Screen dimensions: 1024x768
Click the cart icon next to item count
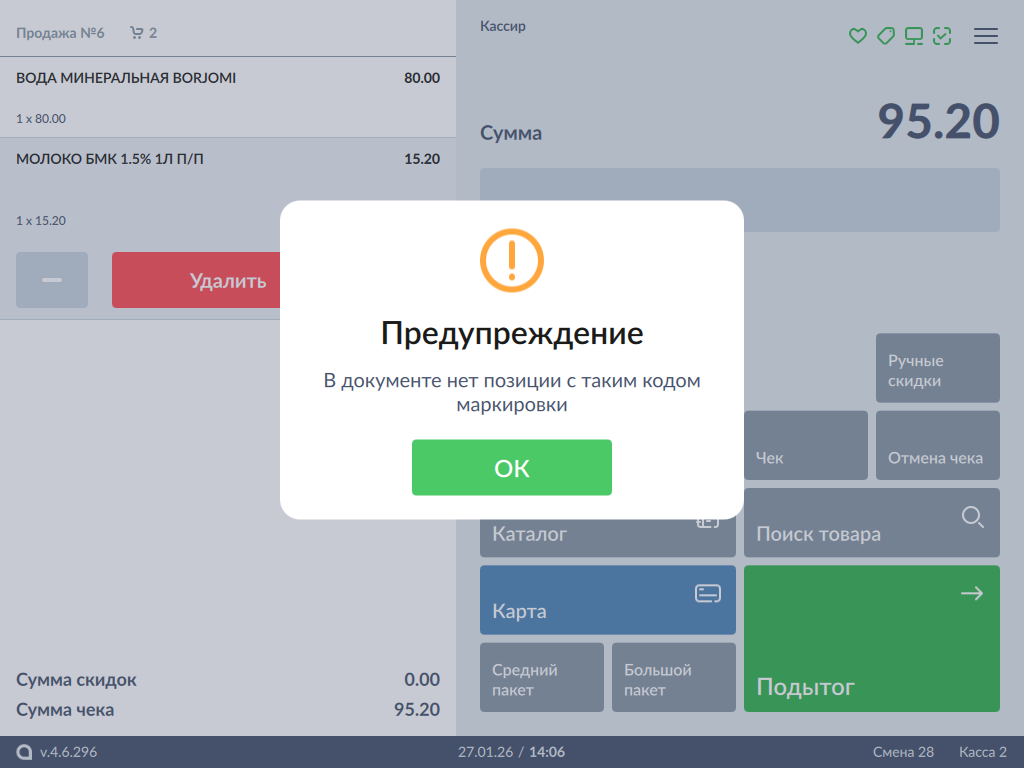tap(137, 33)
